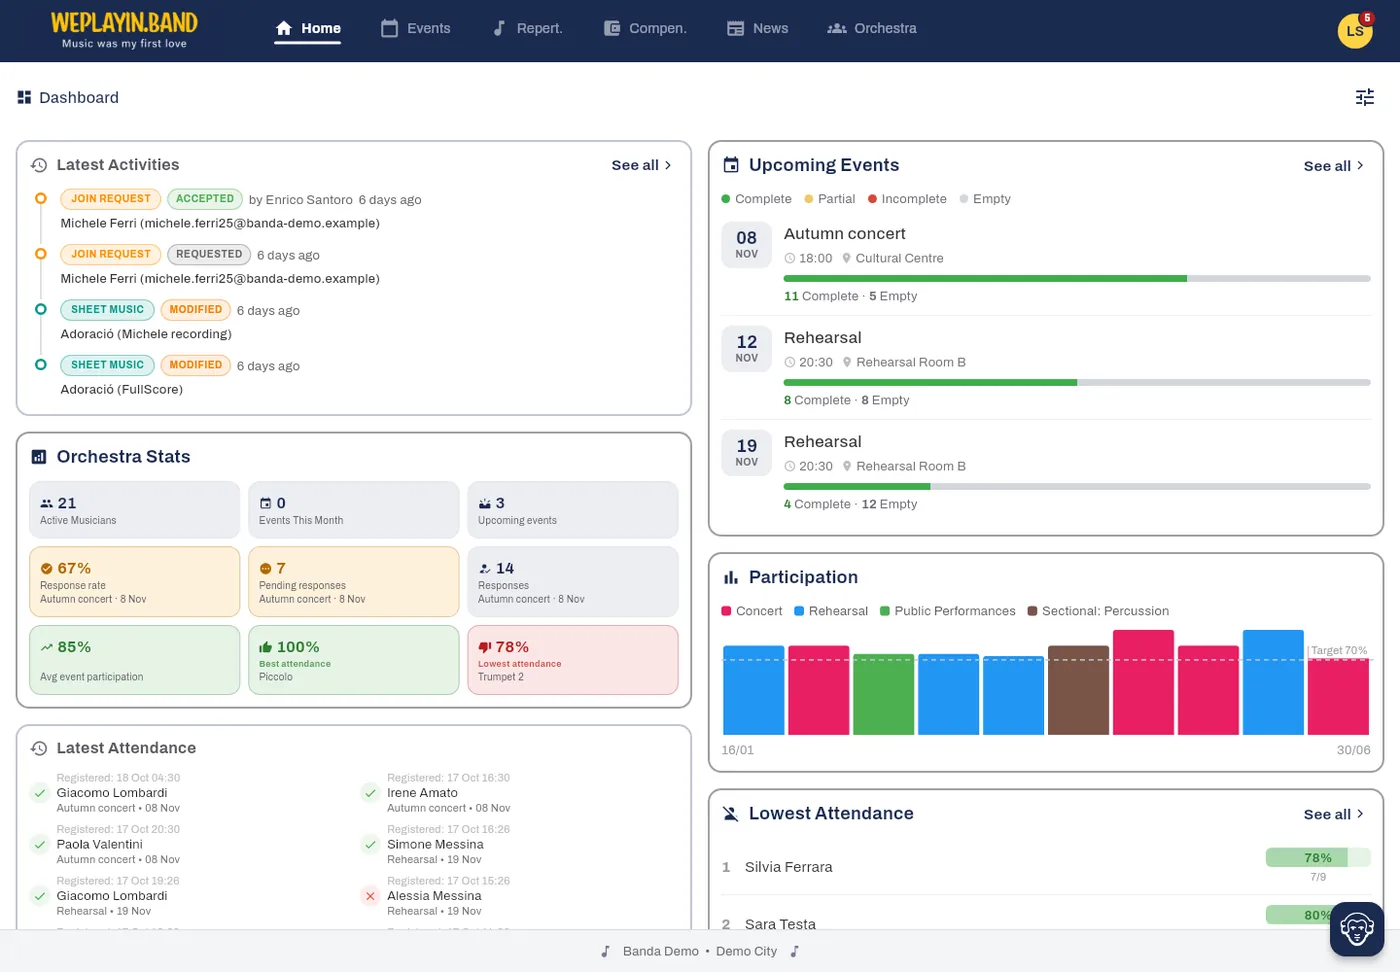Open the Rehearsal event on 19 Nov
This screenshot has height=972, width=1400.
823,442
